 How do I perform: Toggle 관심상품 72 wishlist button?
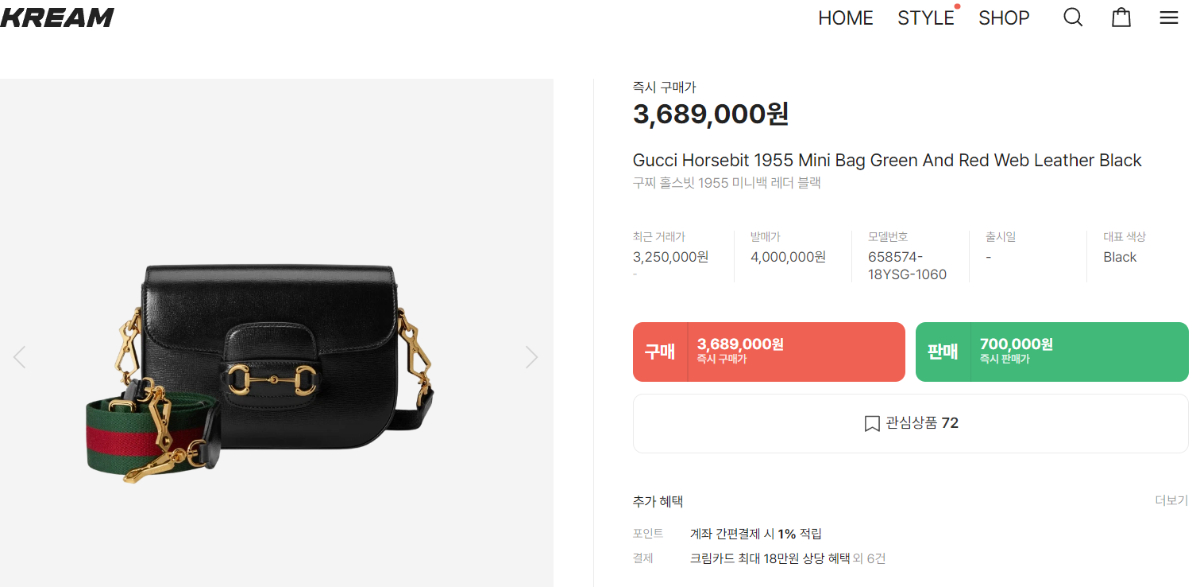point(911,423)
